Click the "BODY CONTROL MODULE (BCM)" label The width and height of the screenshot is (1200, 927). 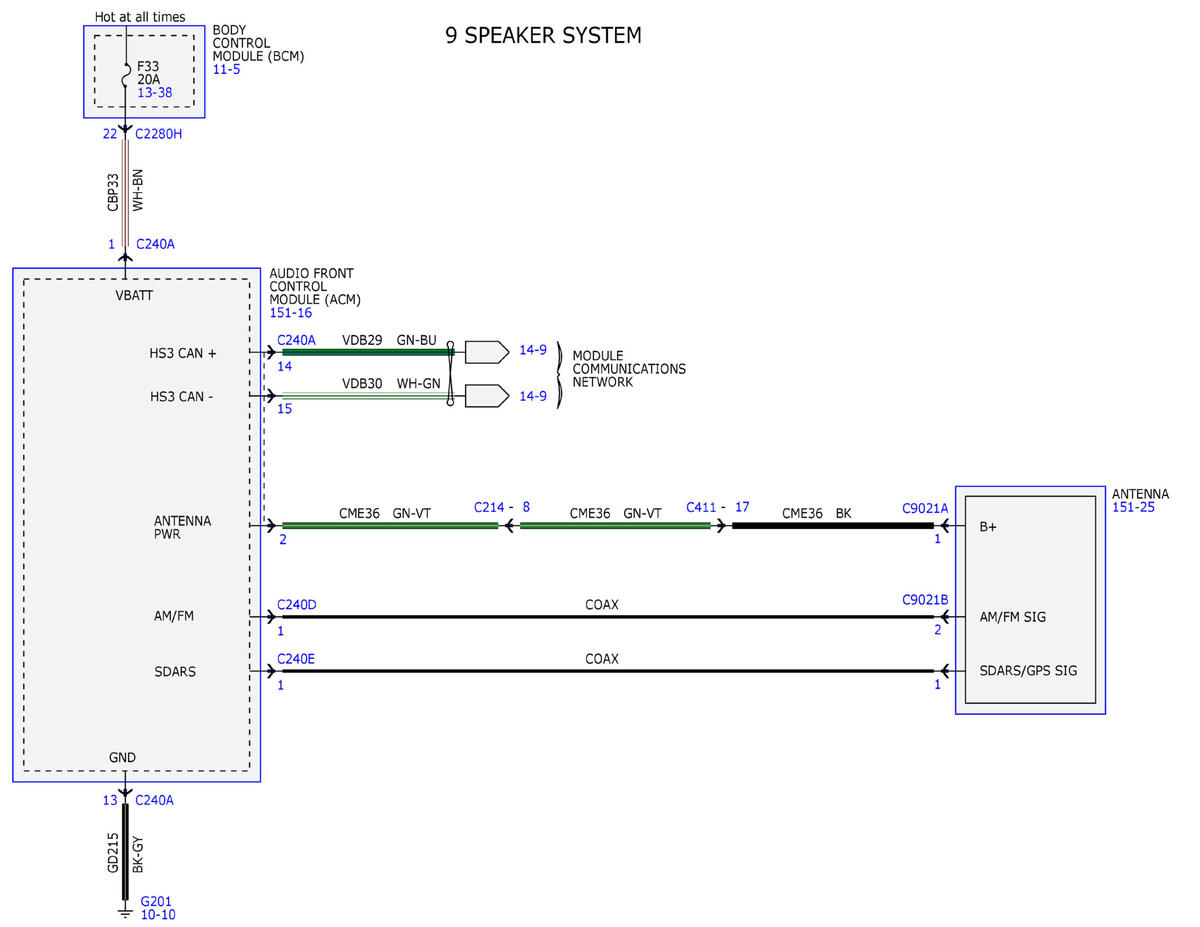click(259, 44)
